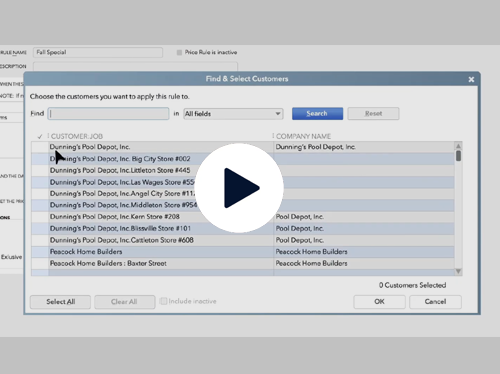
Task: Select the Kern Store #208 row
Action: pos(243,217)
